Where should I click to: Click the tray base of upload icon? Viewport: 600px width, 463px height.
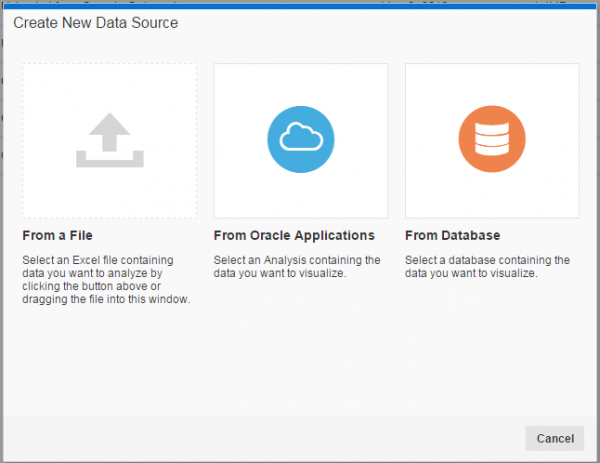tap(110, 160)
